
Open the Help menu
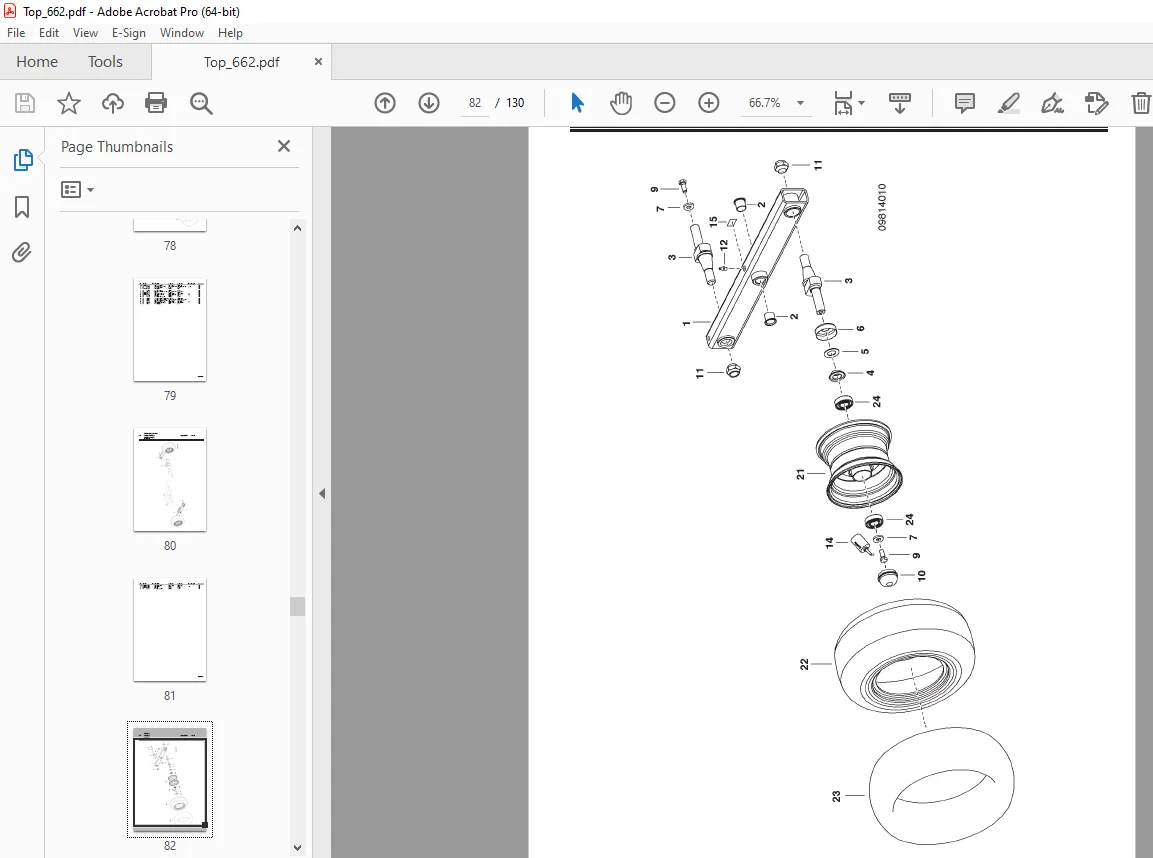(x=230, y=33)
